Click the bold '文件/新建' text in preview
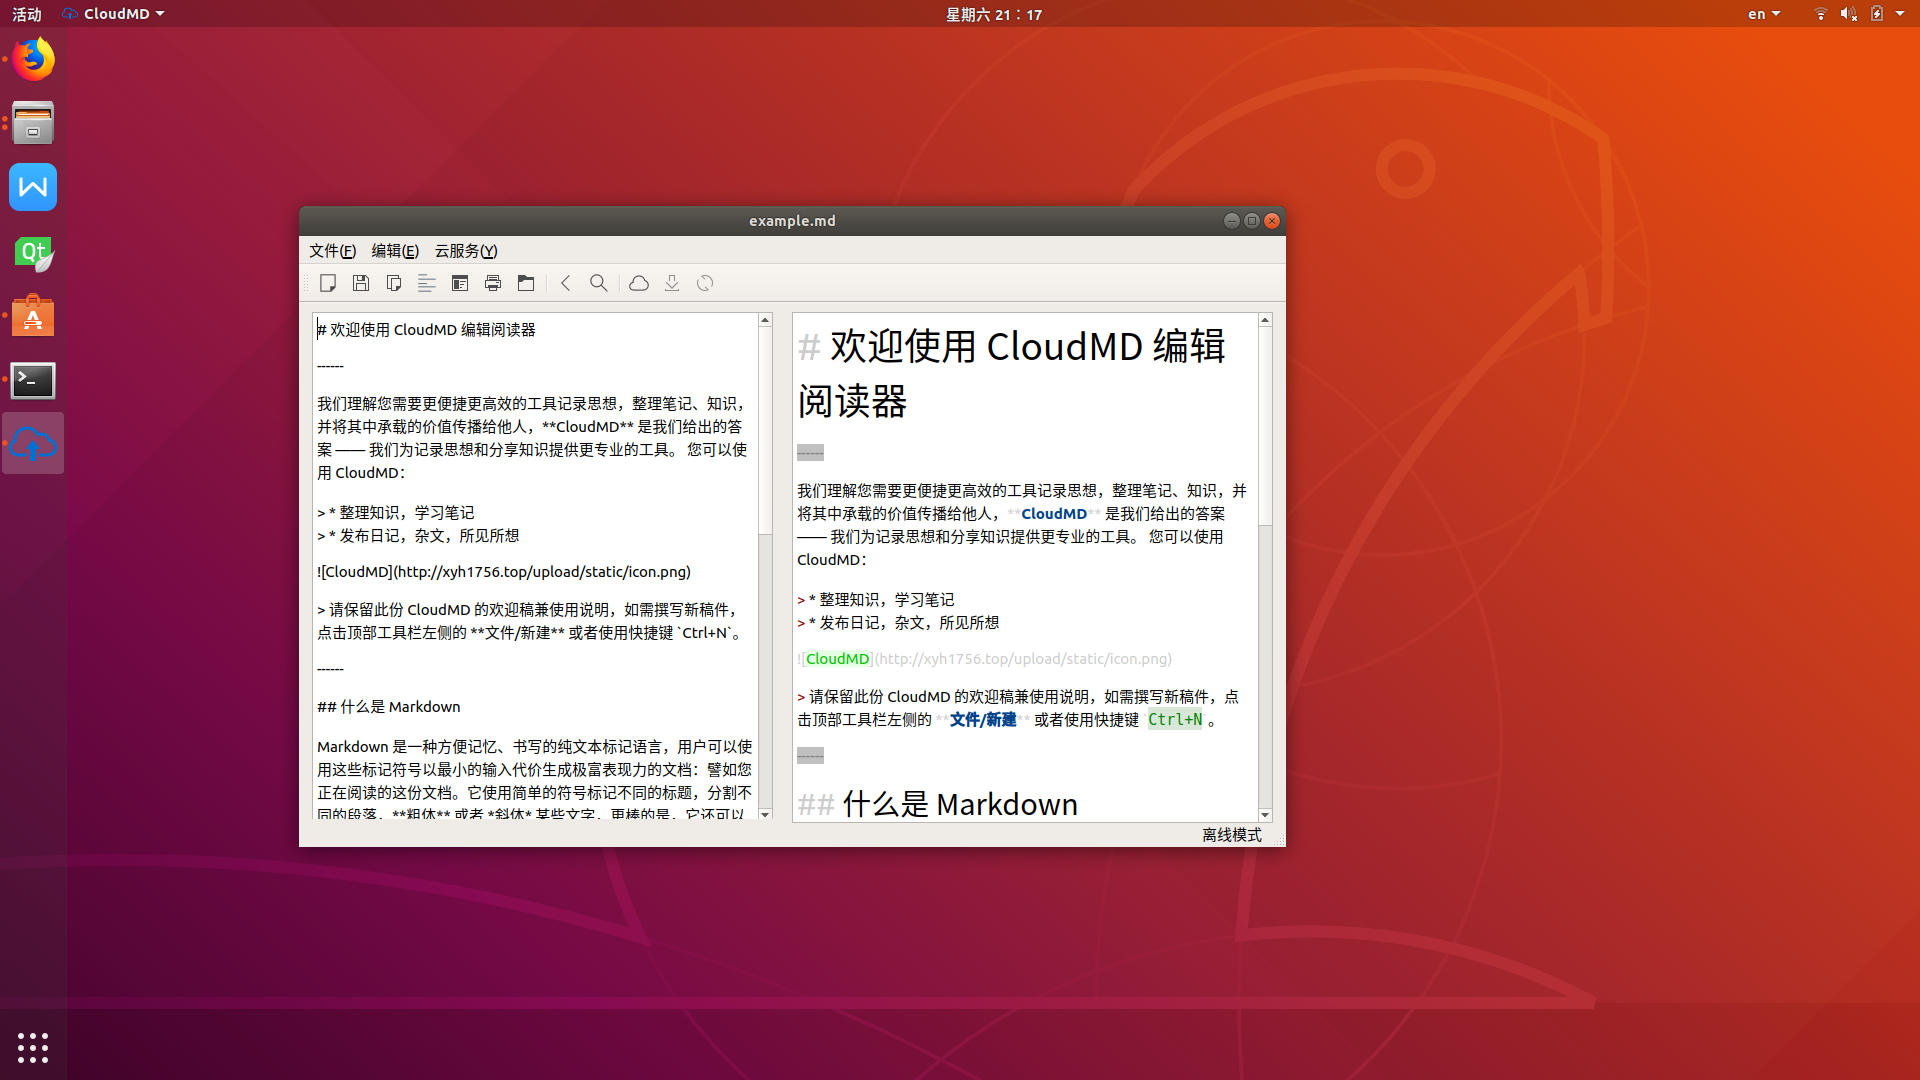Image resolution: width=1920 pixels, height=1080 pixels. point(983,720)
